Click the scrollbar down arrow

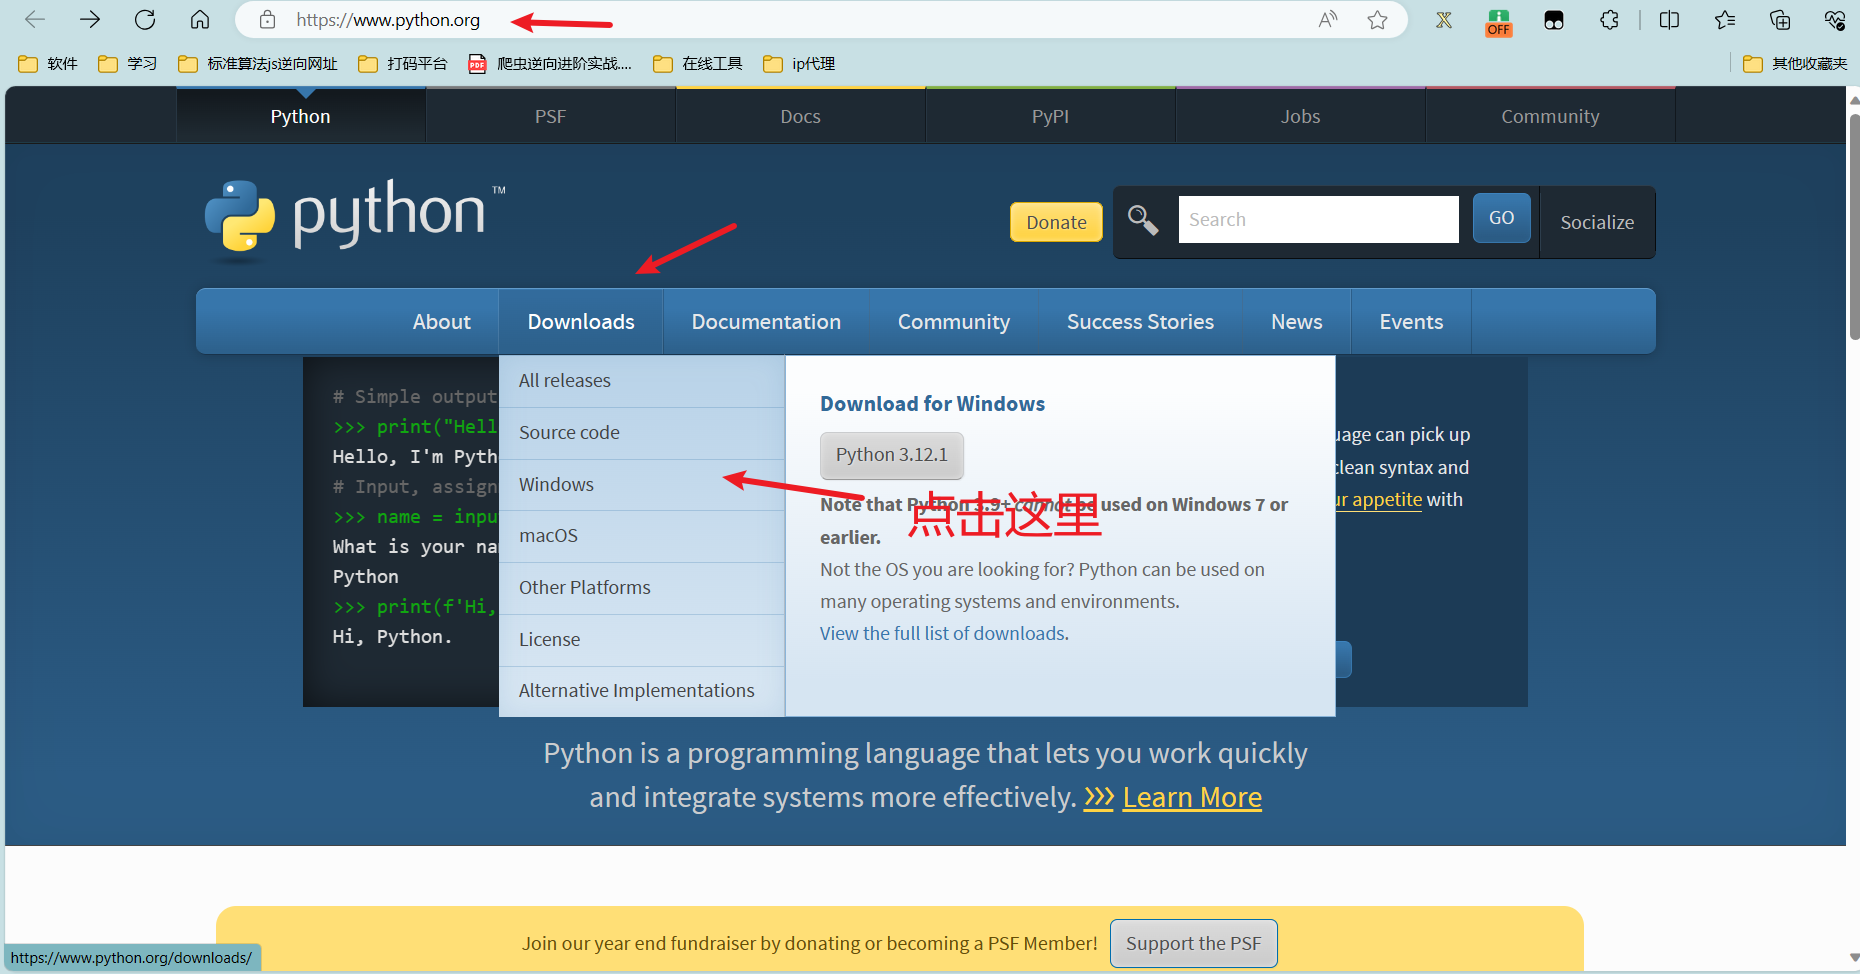[1853, 957]
